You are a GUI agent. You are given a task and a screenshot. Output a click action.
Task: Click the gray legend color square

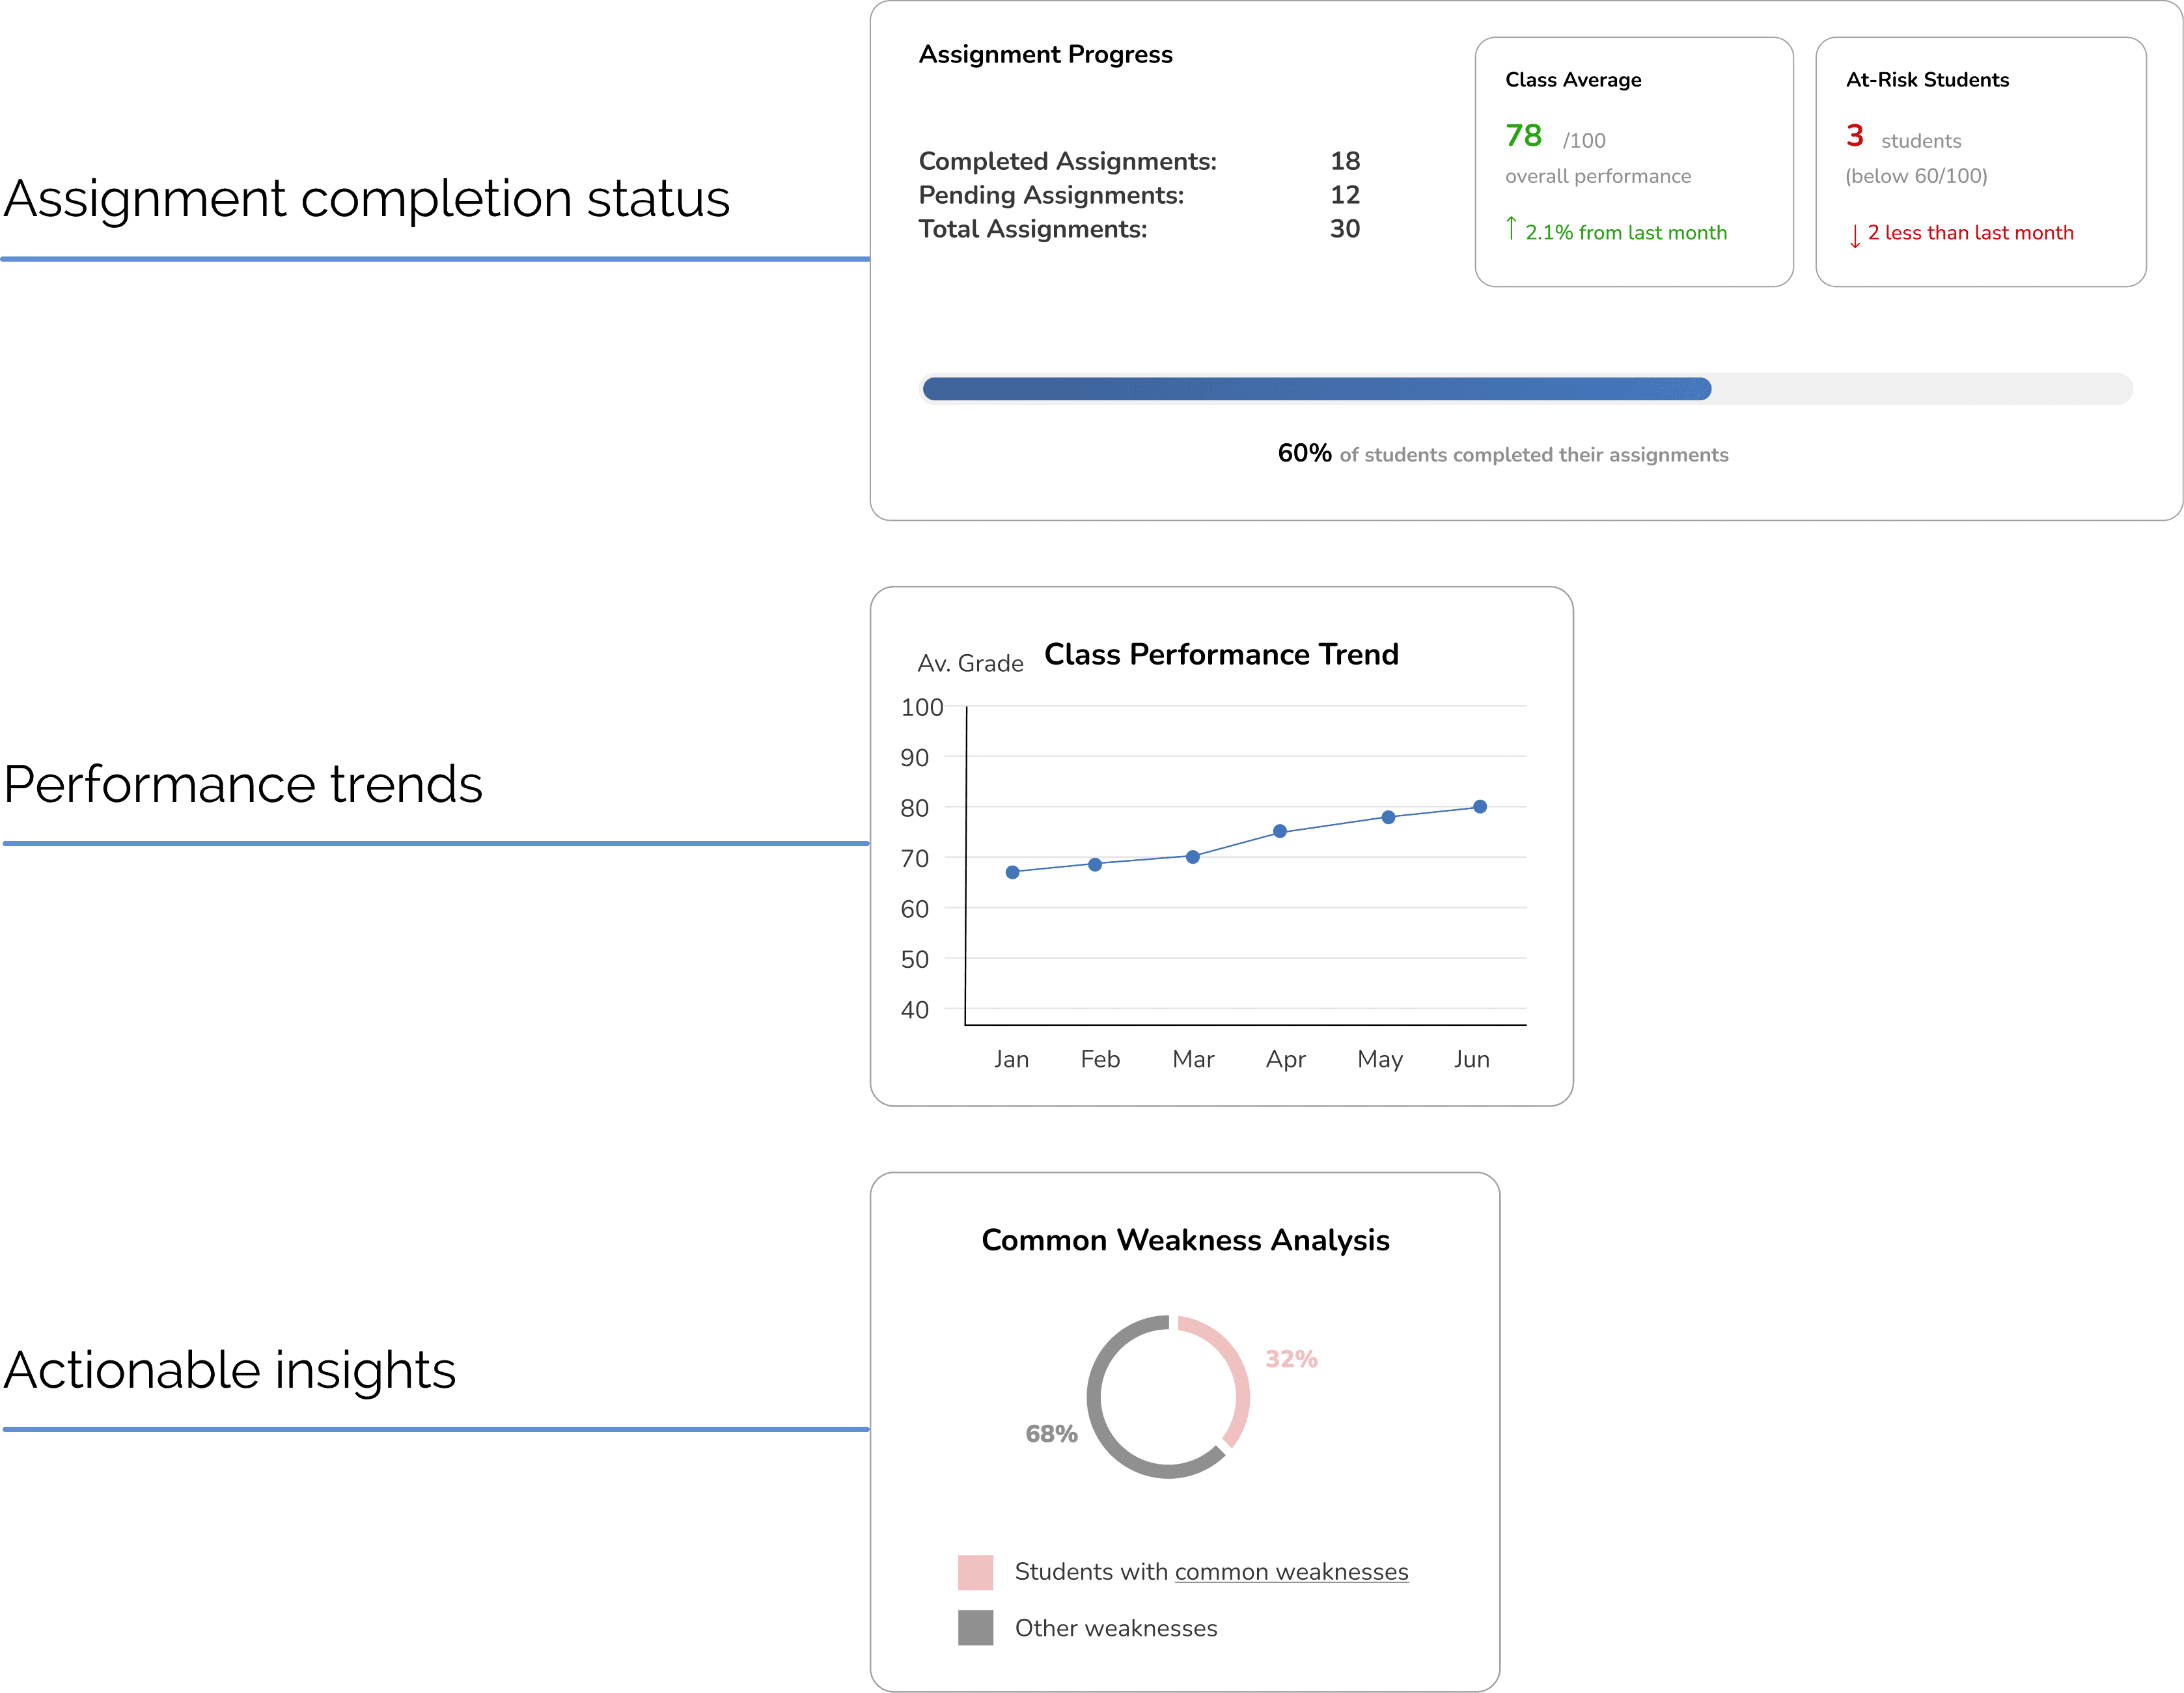click(975, 1628)
